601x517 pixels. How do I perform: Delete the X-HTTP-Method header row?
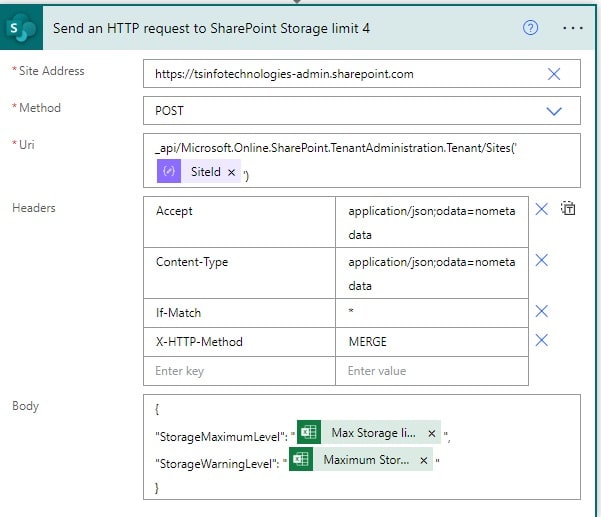[542, 340]
